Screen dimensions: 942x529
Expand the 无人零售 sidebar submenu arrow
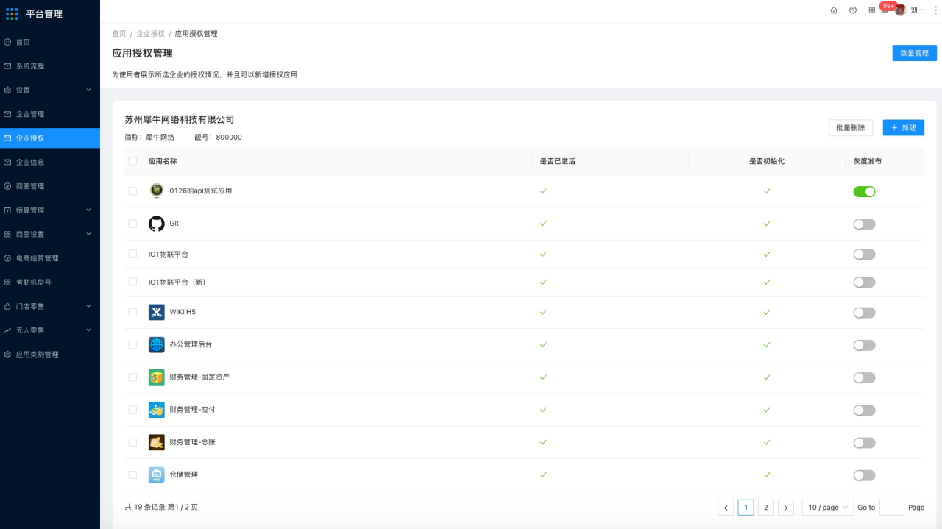click(x=89, y=330)
